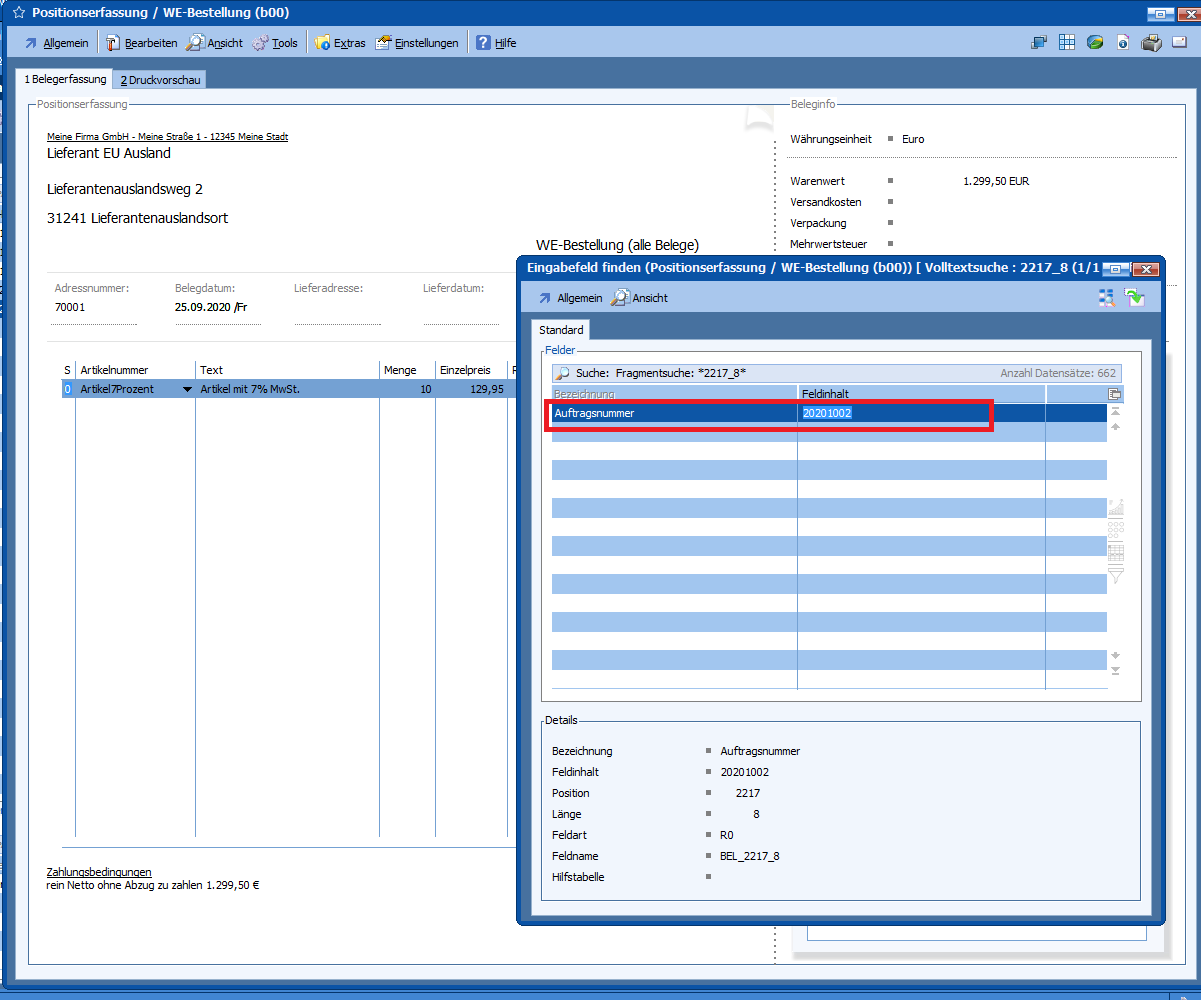
Task: Open the document info icon
Action: pyautogui.click(x=1123, y=43)
